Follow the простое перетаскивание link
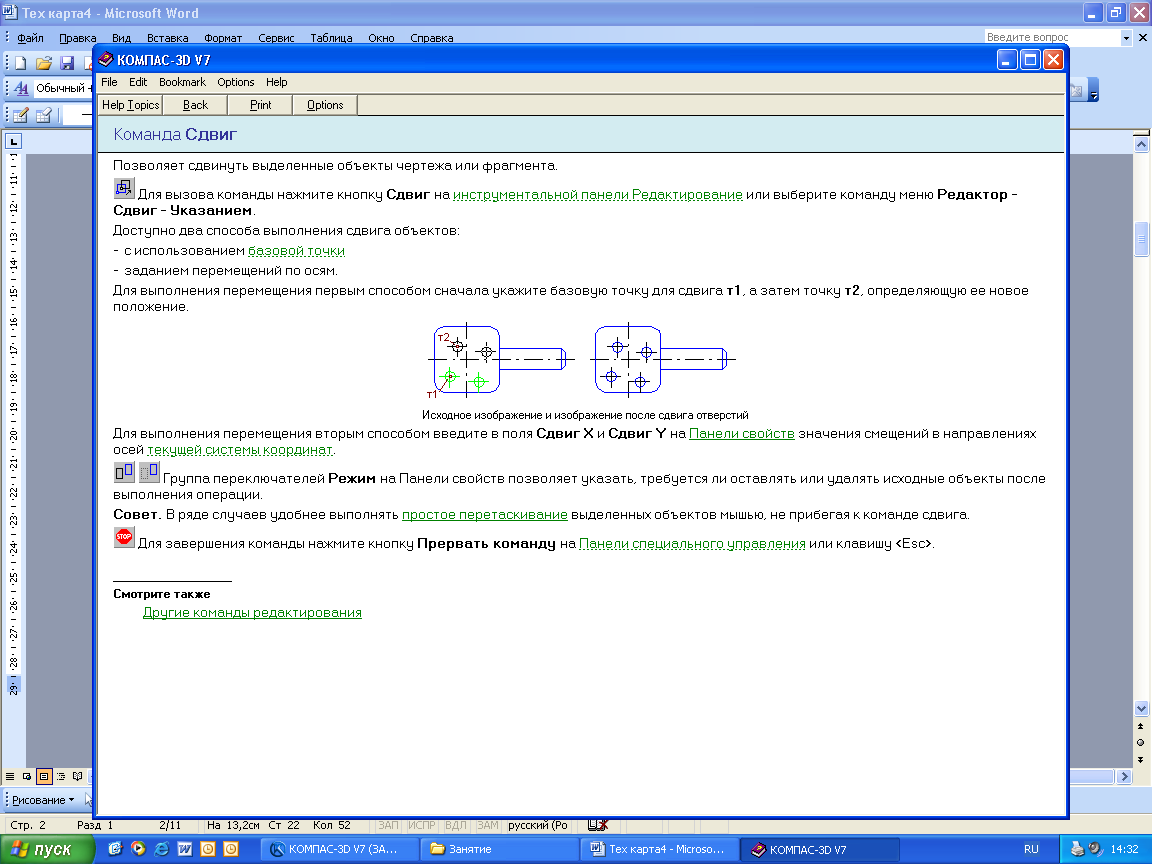 (x=484, y=514)
